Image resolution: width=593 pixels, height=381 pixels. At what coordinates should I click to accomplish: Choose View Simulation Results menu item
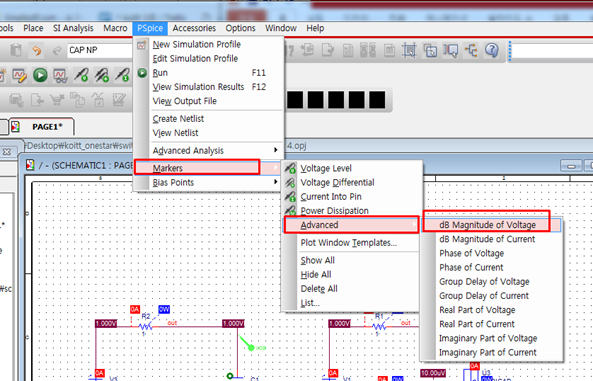pos(198,87)
